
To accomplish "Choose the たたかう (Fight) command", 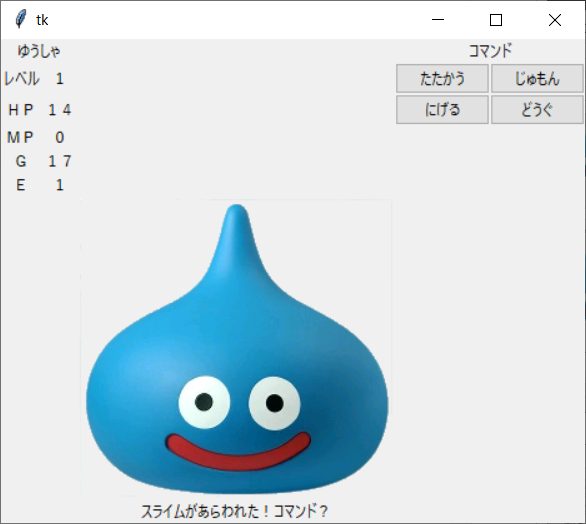I will tap(442, 78).
